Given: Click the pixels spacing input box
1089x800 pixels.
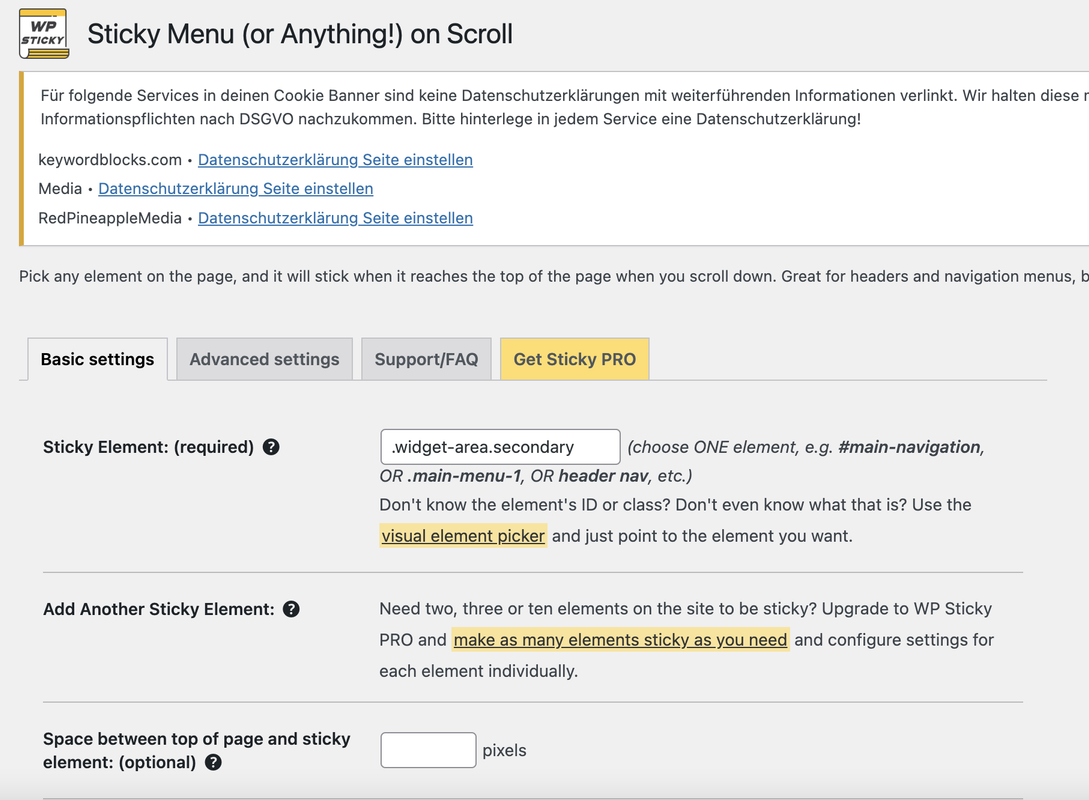Looking at the screenshot, I should click(x=429, y=750).
